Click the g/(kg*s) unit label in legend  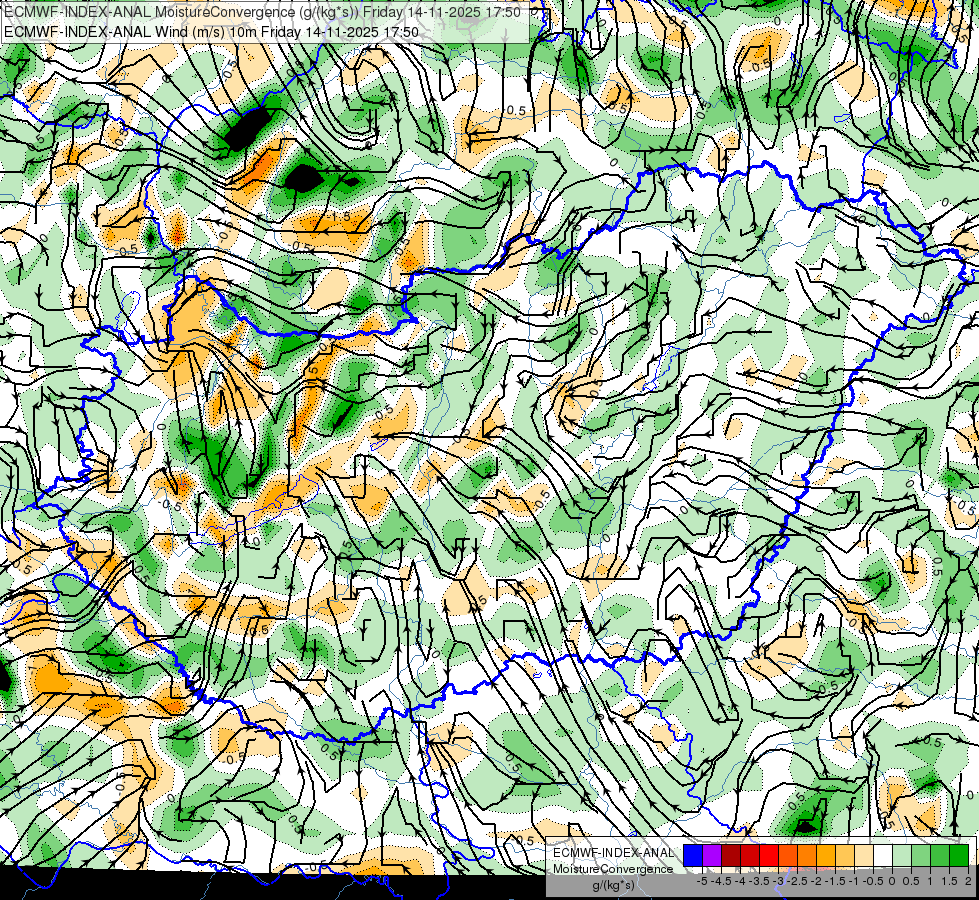coord(613,886)
